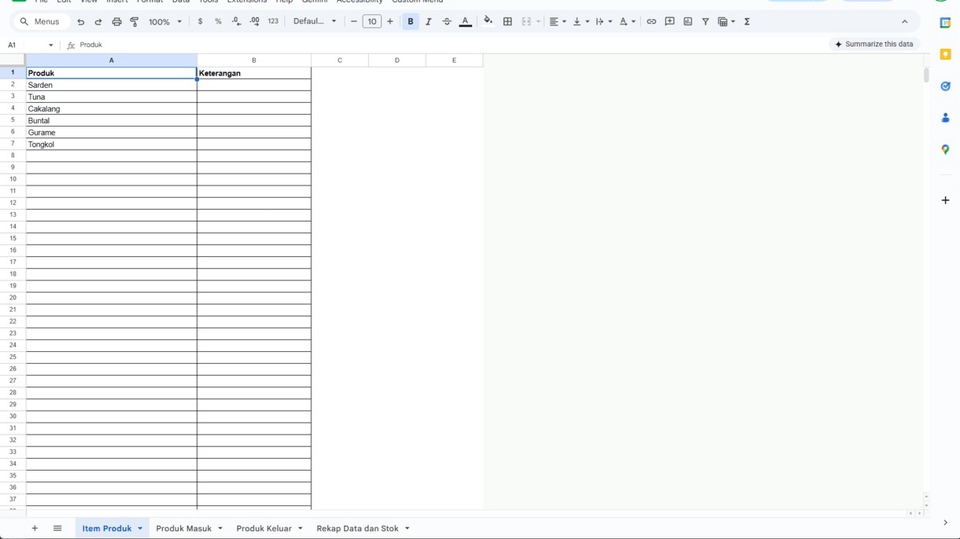960x539 pixels.
Task: Click the insert link icon
Action: [x=651, y=22]
